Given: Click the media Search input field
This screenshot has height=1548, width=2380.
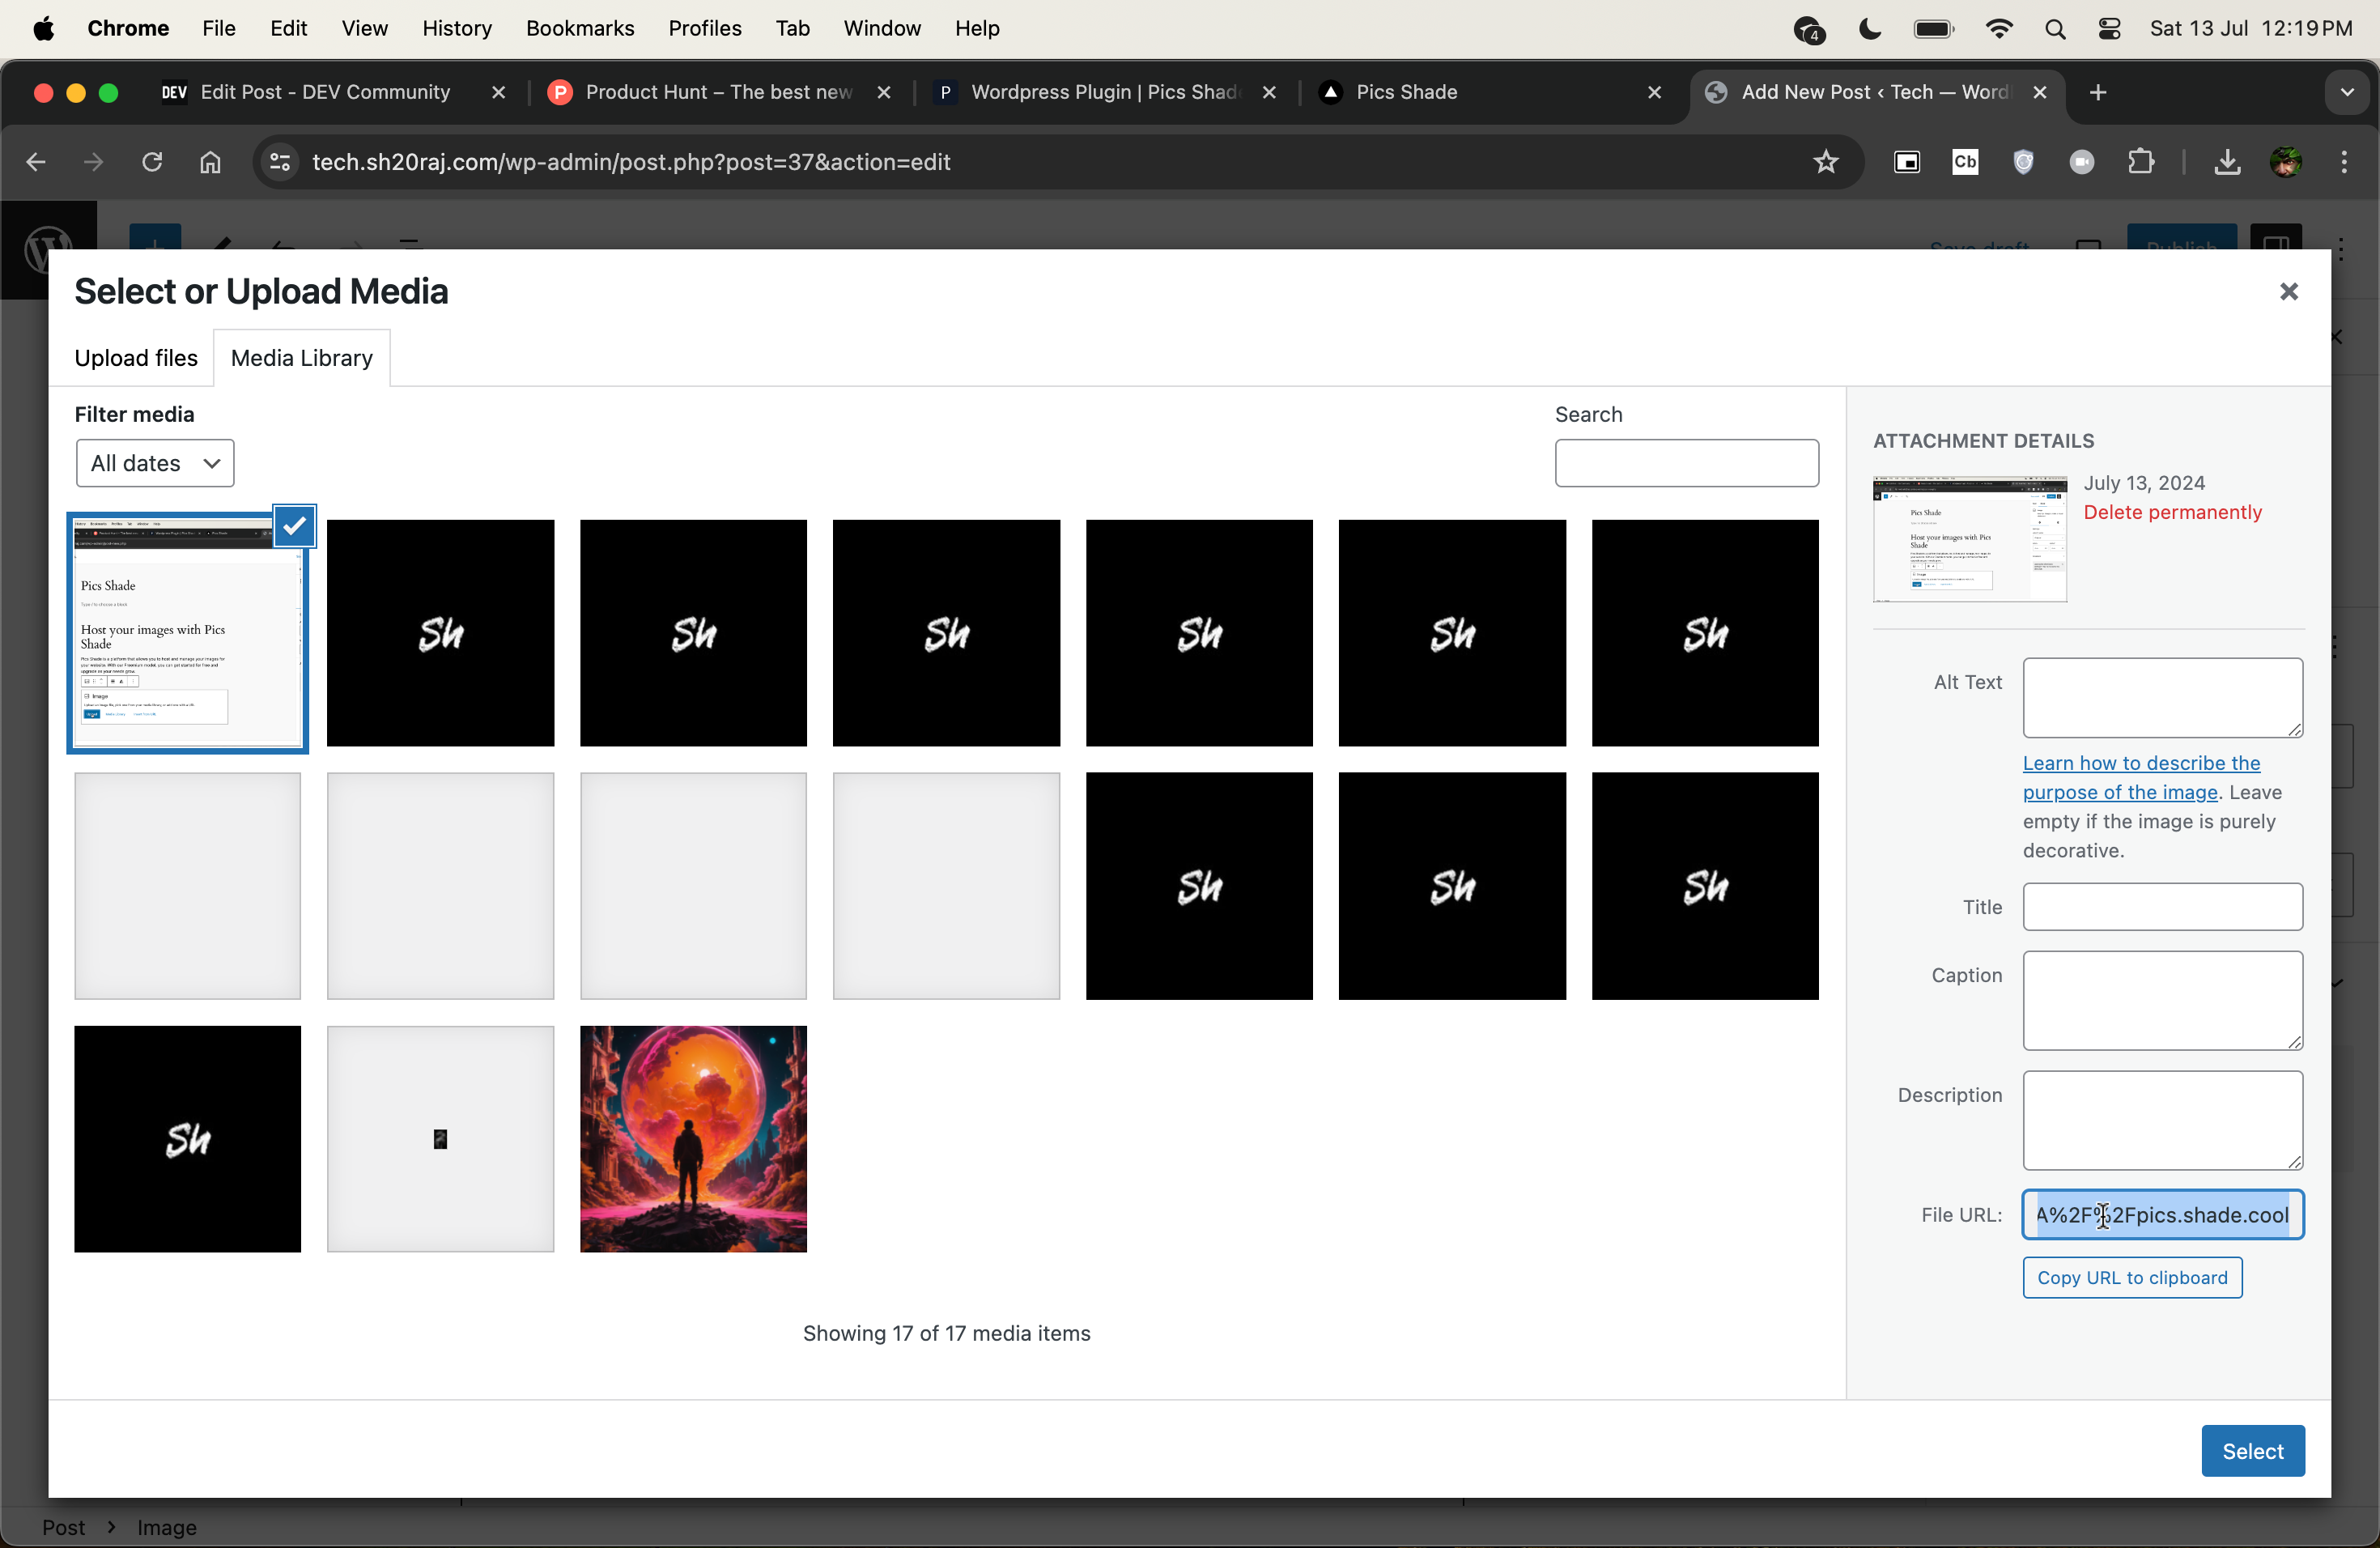Looking at the screenshot, I should pos(1686,463).
